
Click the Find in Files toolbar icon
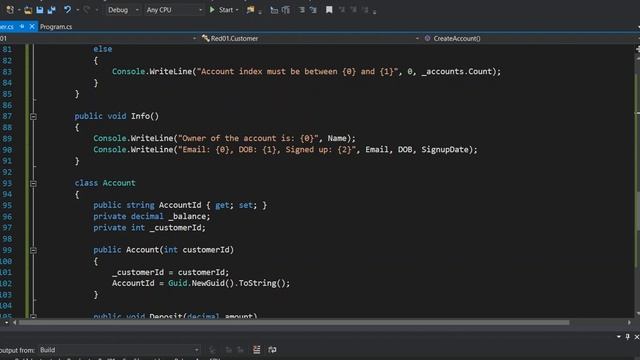pyautogui.click(x=251, y=10)
